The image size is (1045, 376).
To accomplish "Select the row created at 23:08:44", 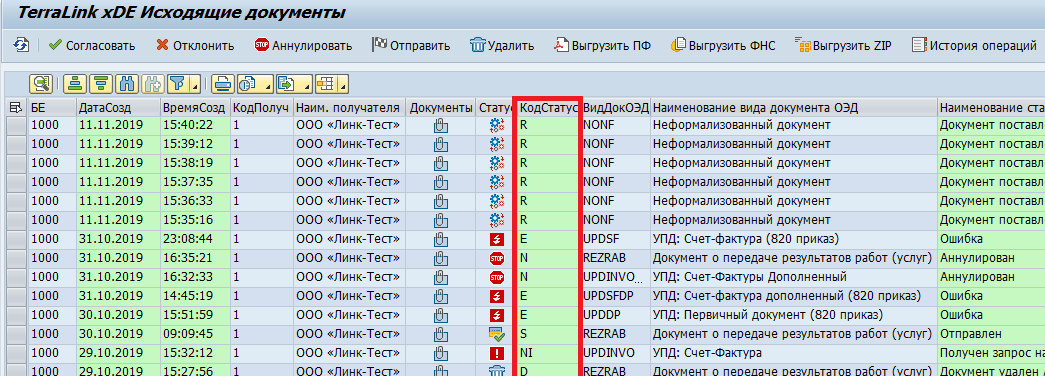I will coord(16,239).
